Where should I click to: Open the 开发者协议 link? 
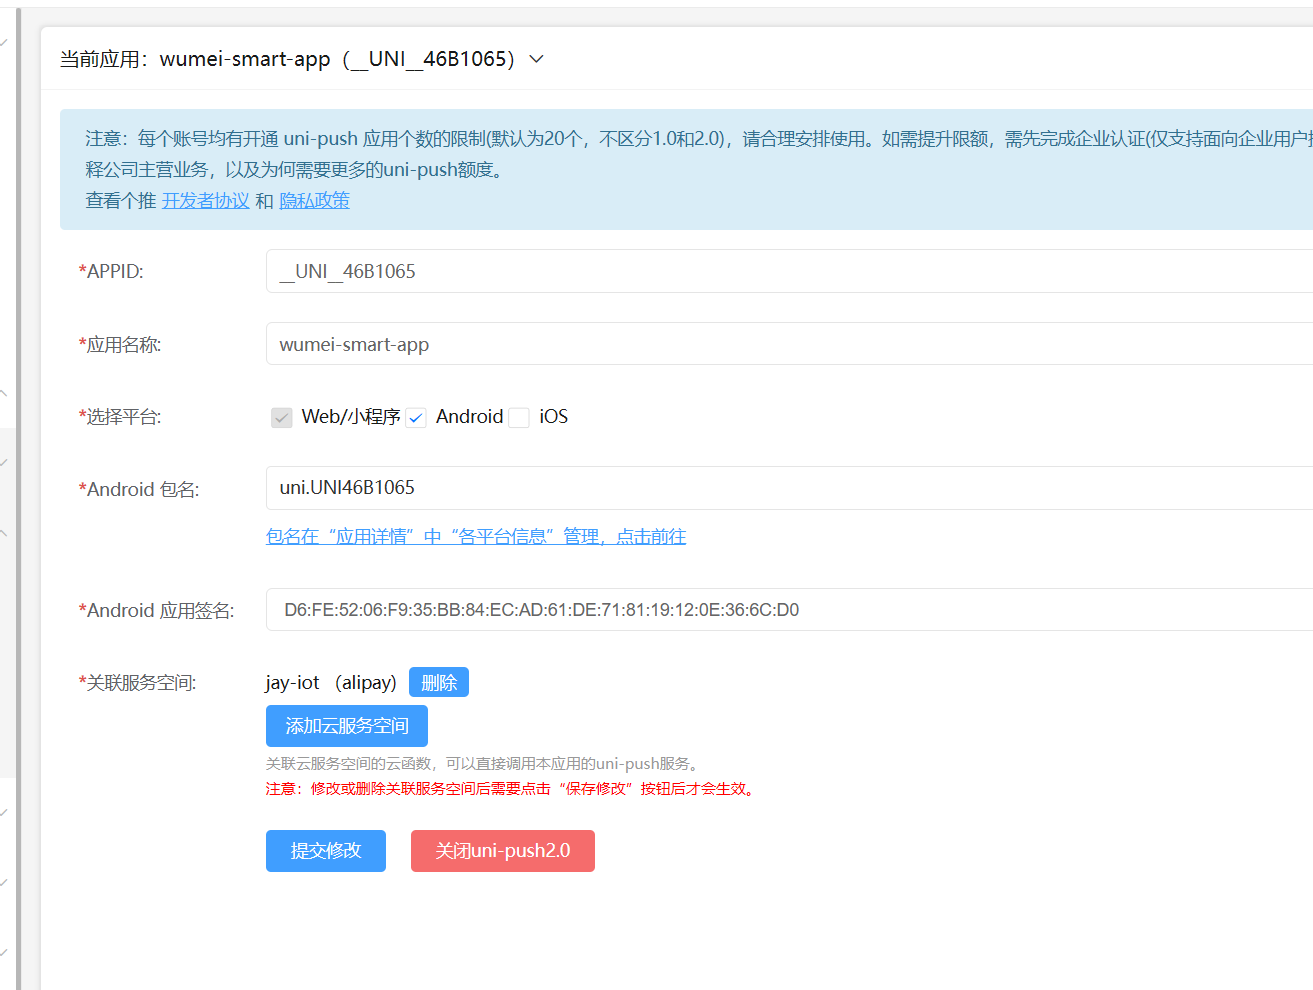pyautogui.click(x=205, y=201)
